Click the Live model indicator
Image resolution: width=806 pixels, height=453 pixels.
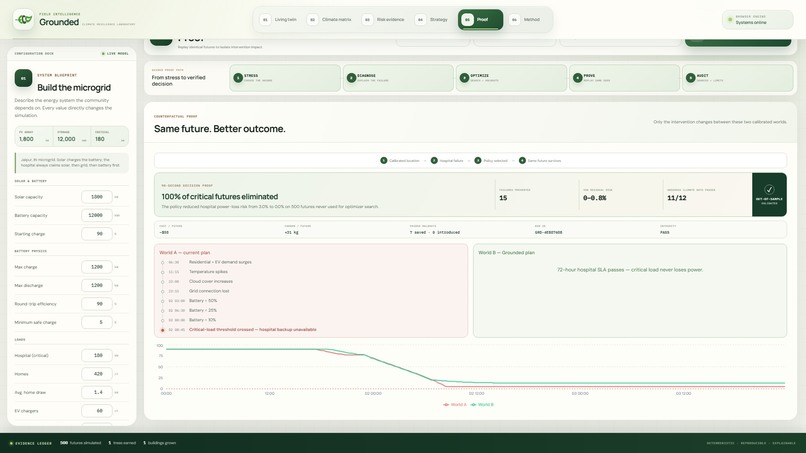(115, 53)
